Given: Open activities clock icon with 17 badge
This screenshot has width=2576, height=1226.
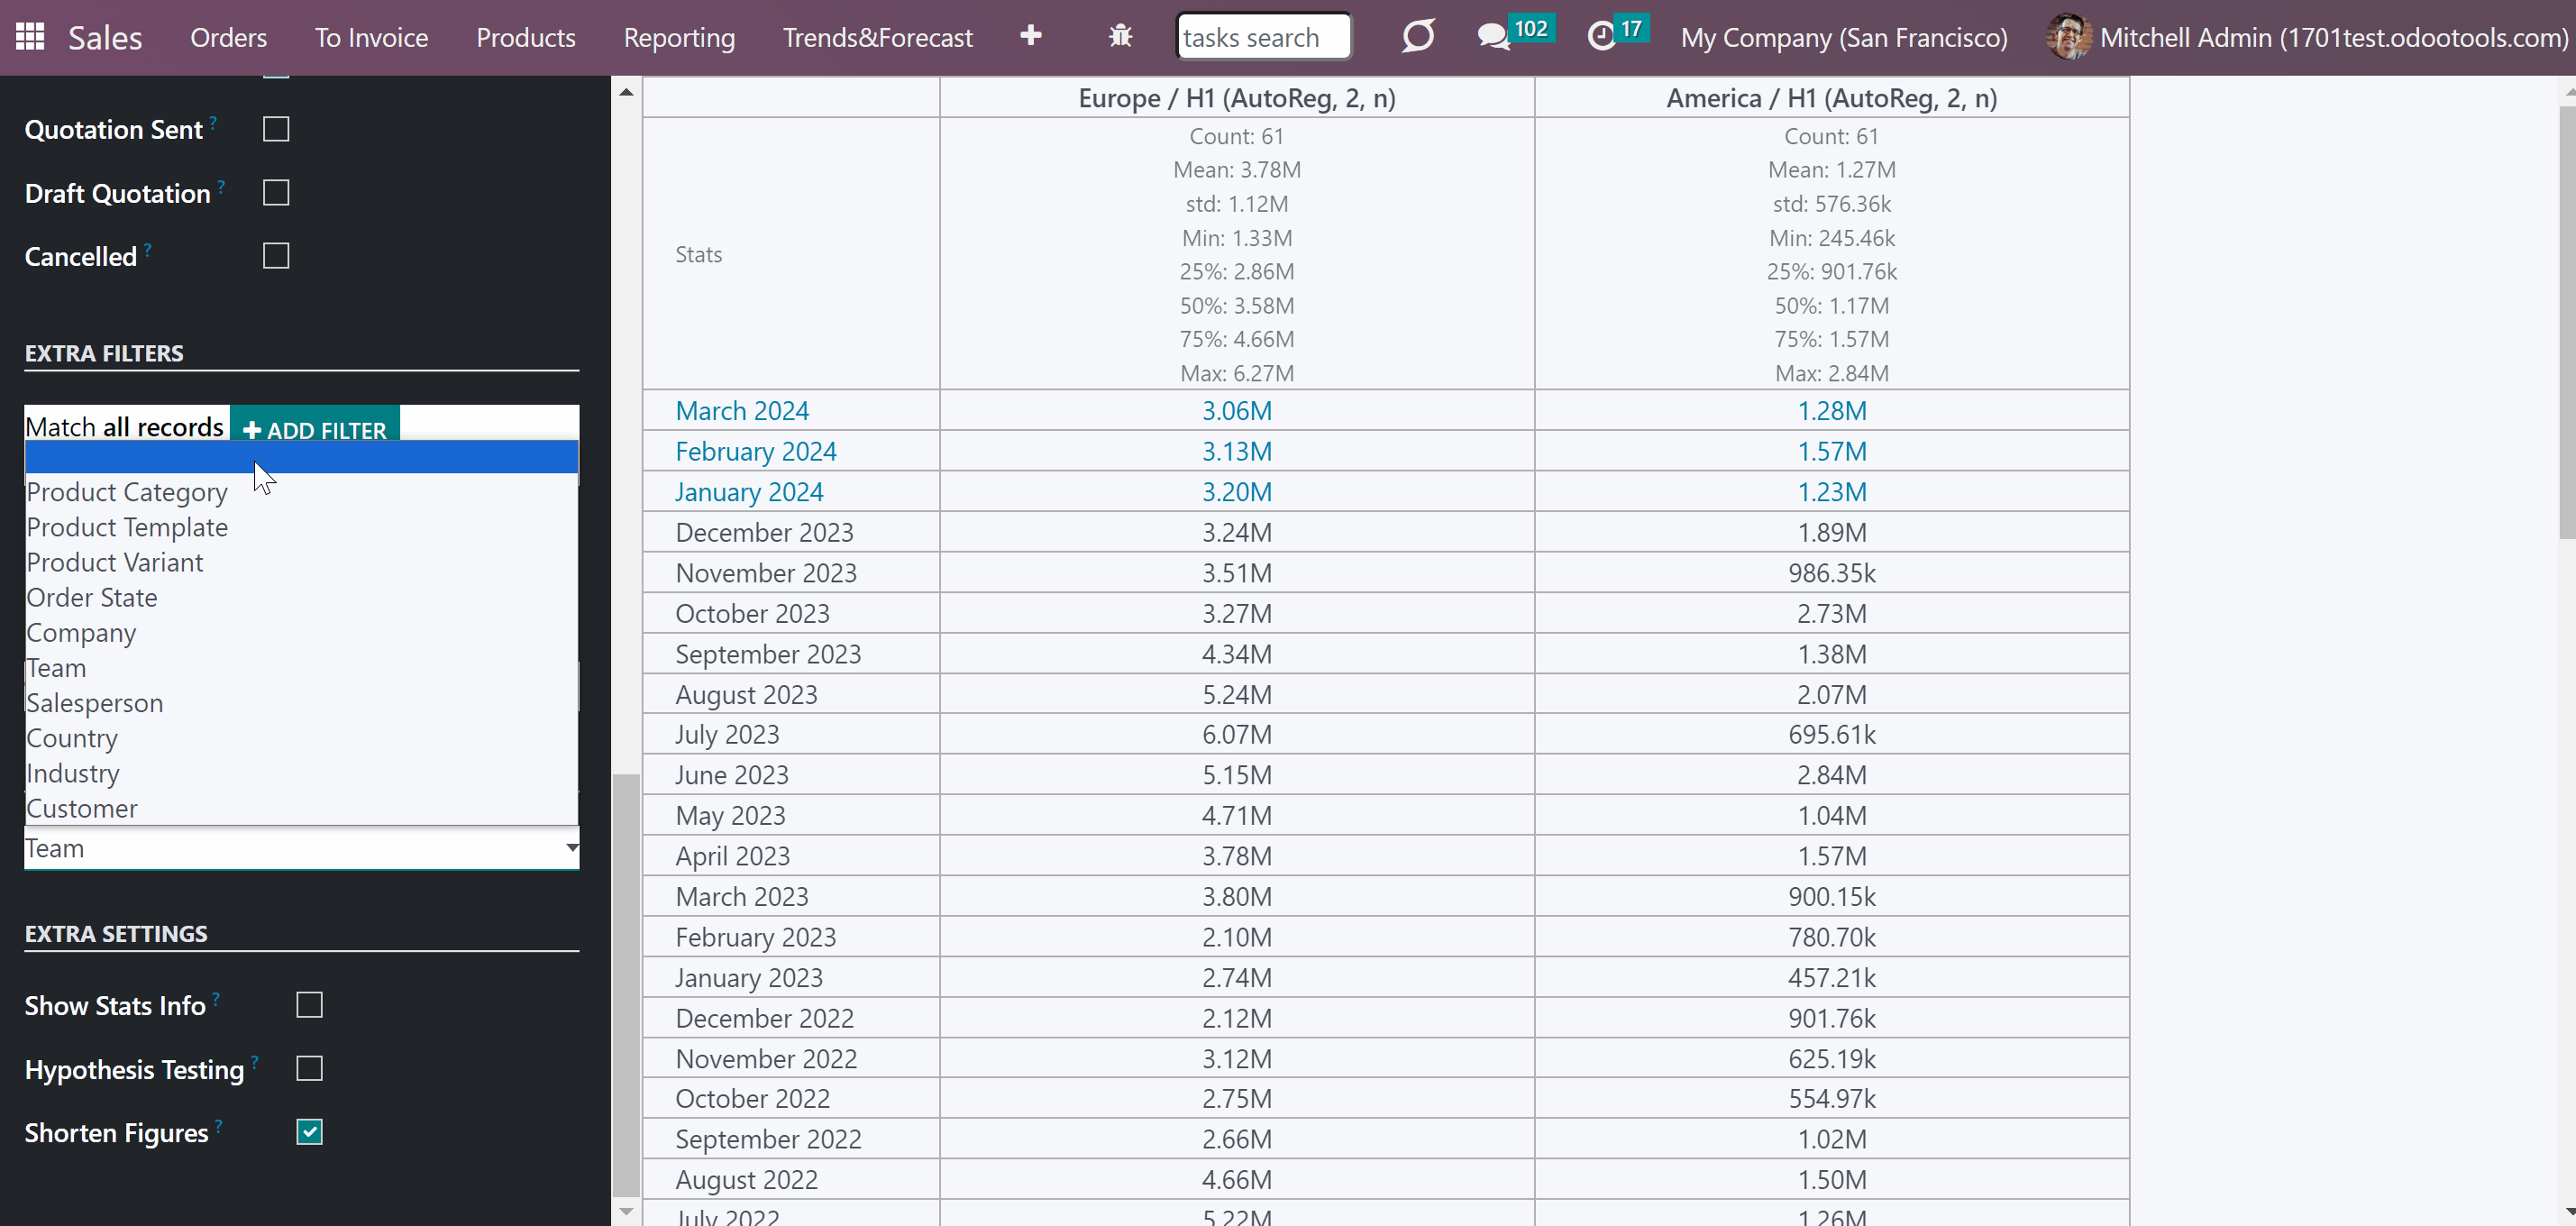Looking at the screenshot, I should click(x=1602, y=37).
